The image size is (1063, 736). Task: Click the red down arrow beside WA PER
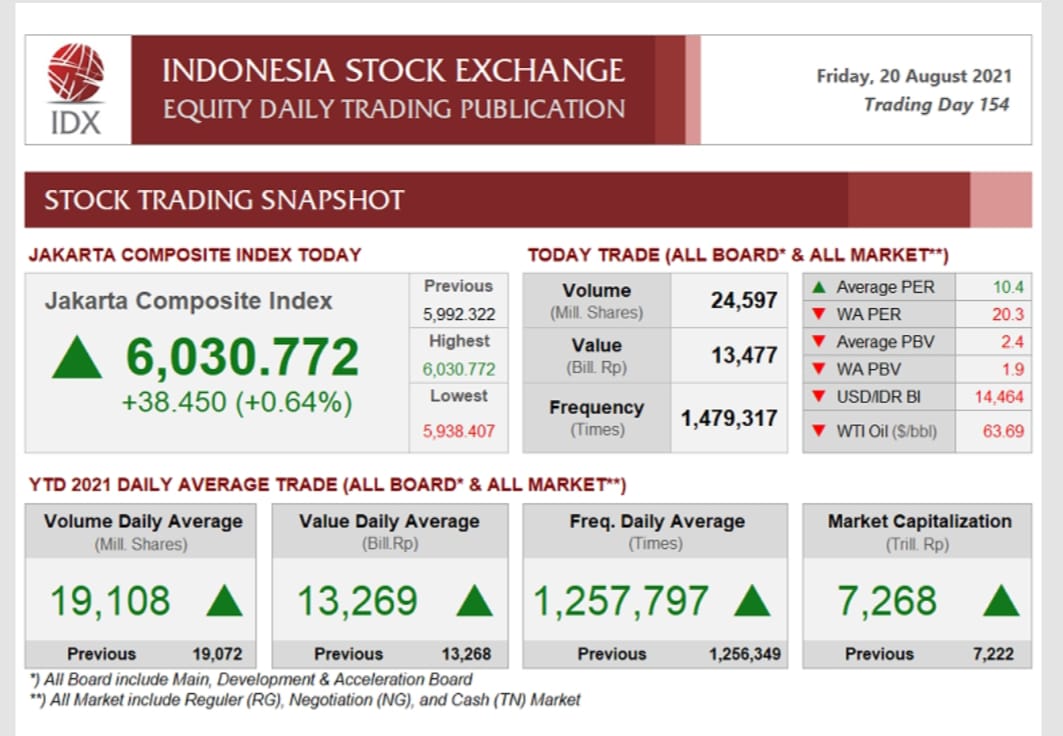pos(819,314)
